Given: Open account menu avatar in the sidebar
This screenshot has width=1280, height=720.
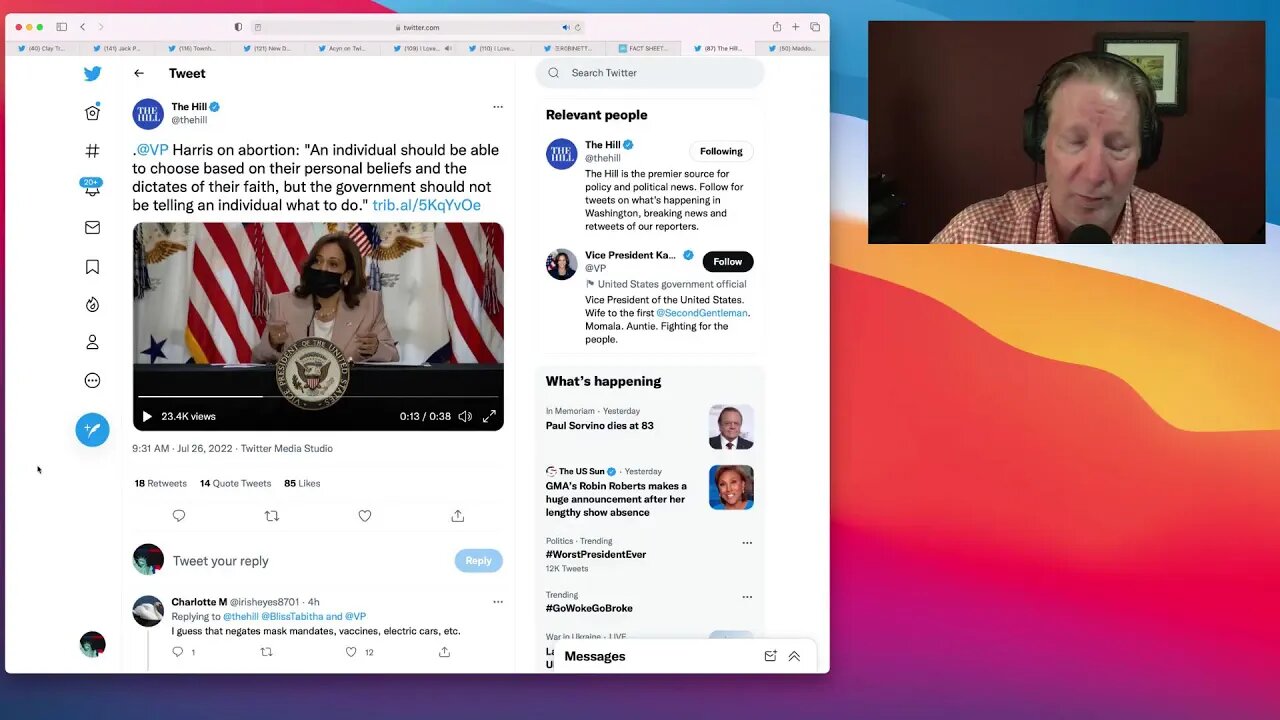Looking at the screenshot, I should point(92,644).
